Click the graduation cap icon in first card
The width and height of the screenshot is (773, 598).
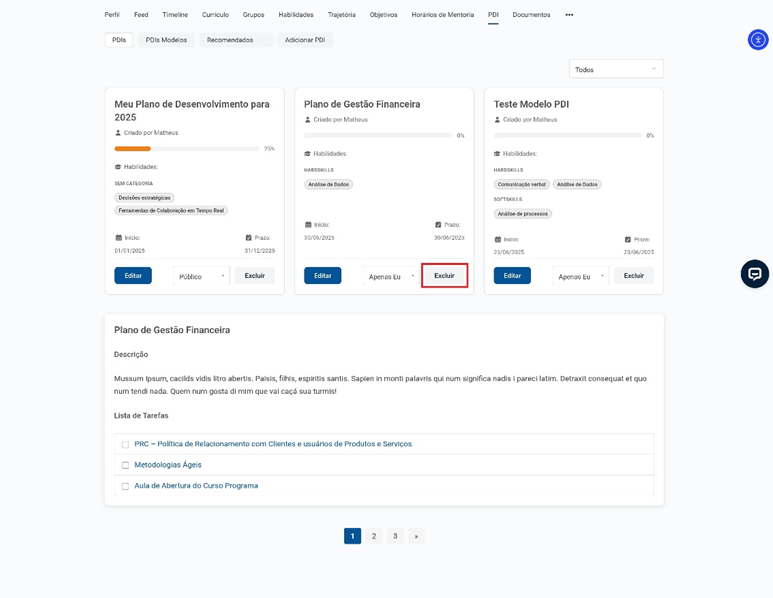[118, 167]
